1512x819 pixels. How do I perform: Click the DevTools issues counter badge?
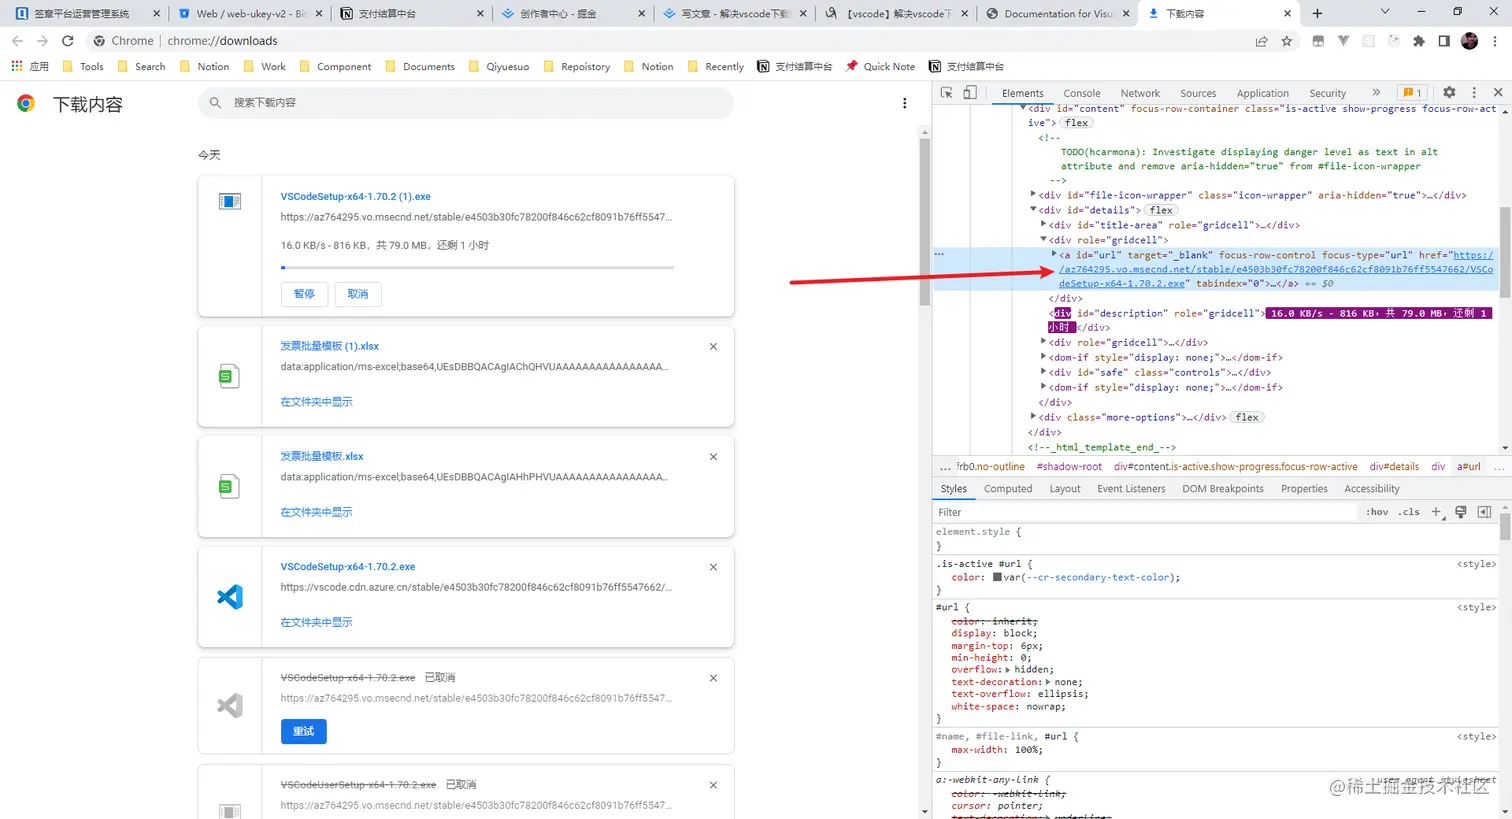pyautogui.click(x=1411, y=93)
